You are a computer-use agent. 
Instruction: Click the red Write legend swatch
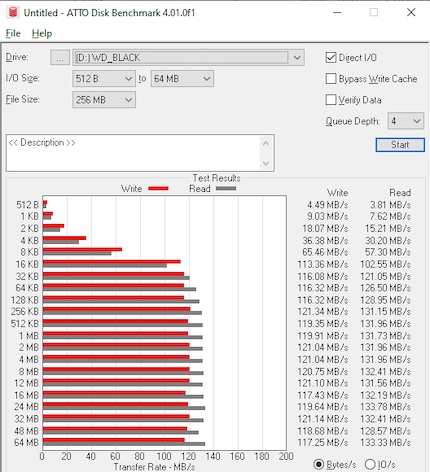click(x=158, y=189)
